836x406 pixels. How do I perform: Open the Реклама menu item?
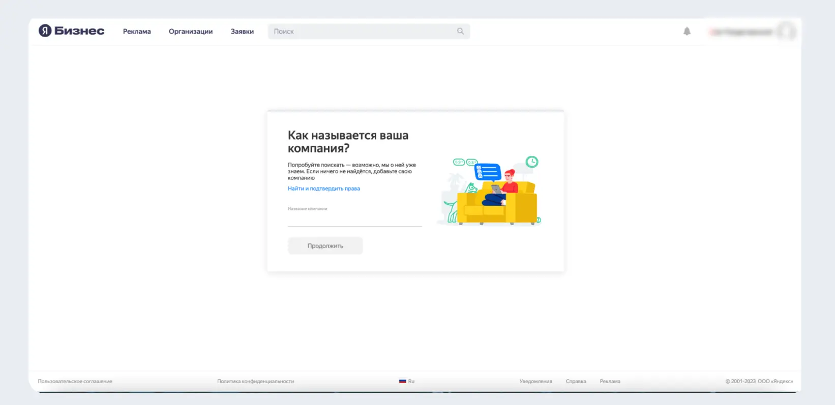tap(137, 31)
